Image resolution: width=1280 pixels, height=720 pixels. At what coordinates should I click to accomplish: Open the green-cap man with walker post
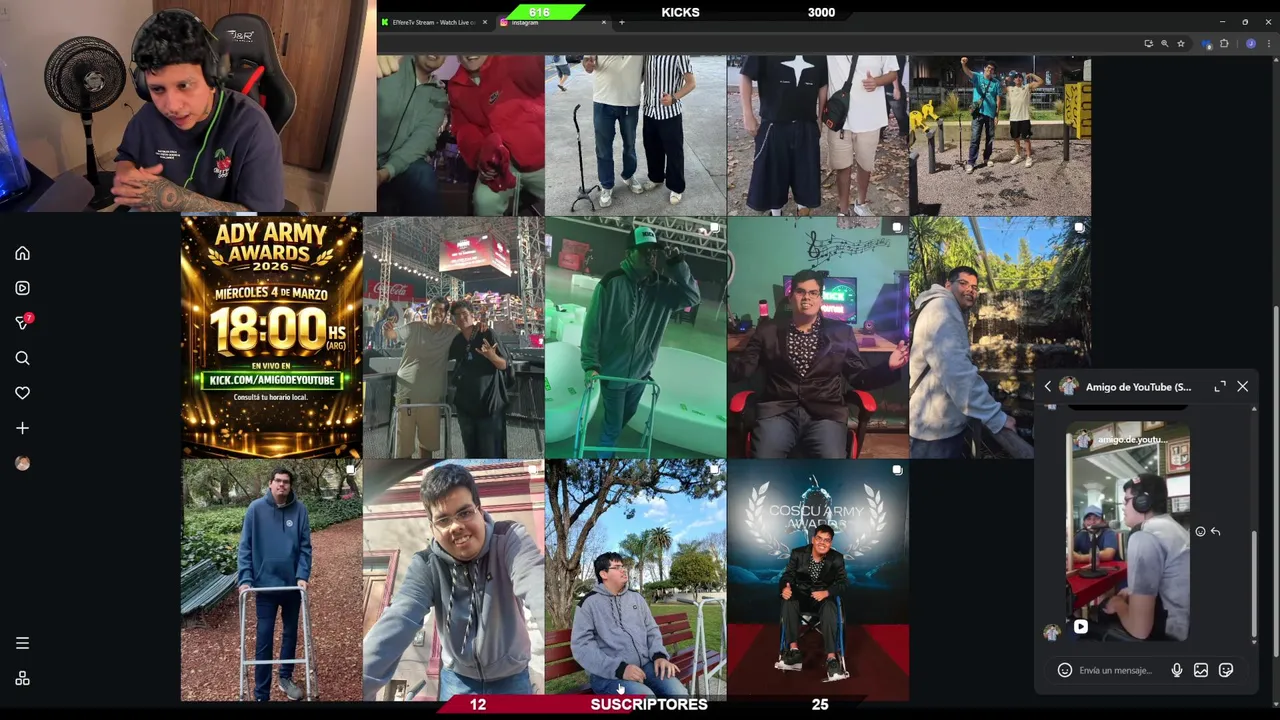click(636, 337)
